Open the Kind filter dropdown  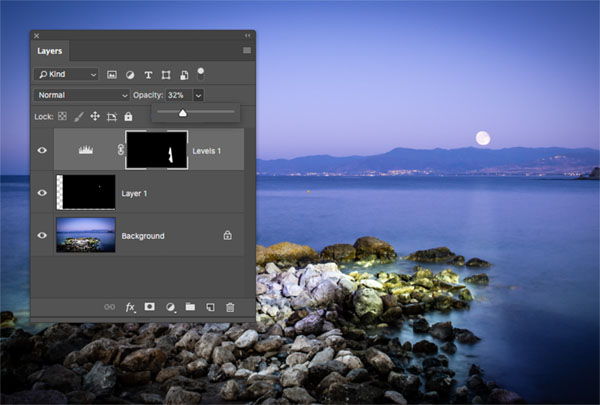(66, 74)
